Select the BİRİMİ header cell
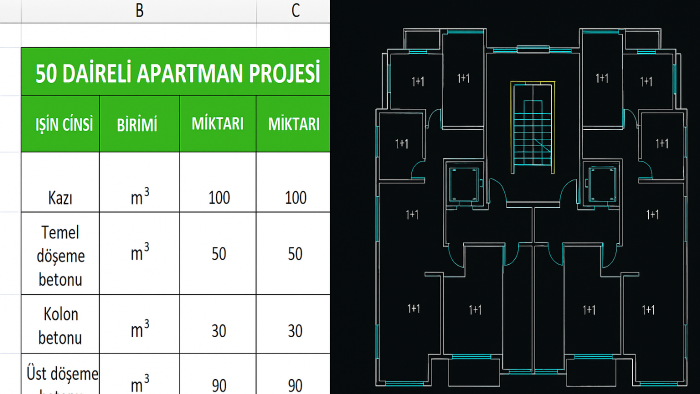This screenshot has height=394, width=700. [139, 124]
